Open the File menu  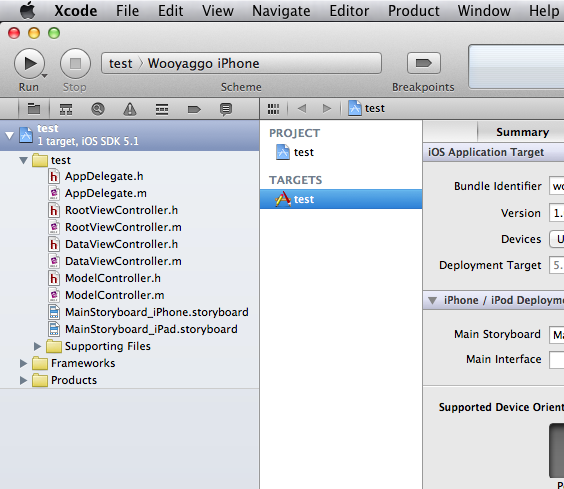[x=127, y=11]
